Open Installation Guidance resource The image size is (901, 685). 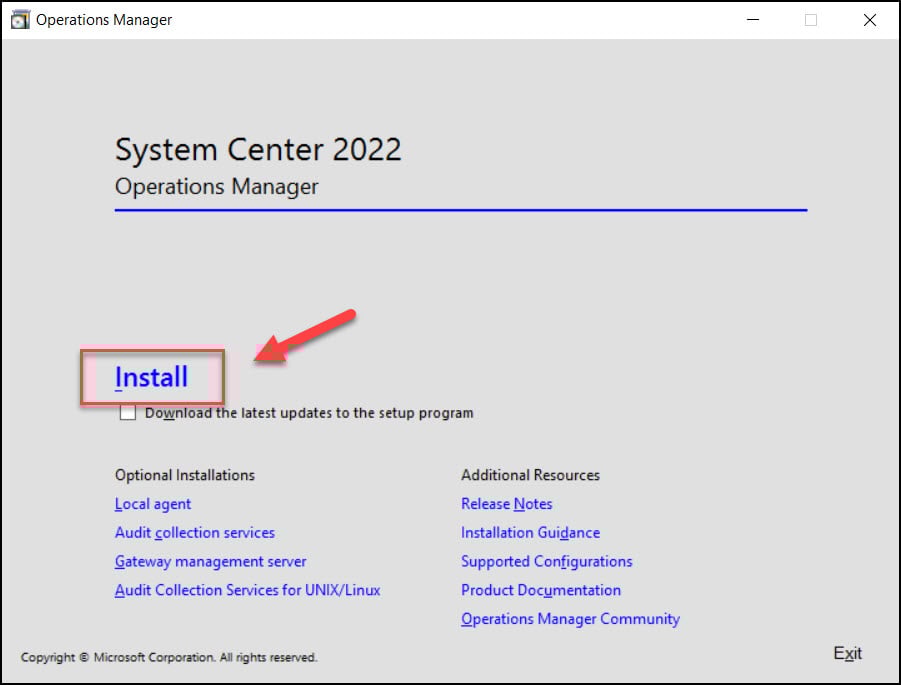(530, 533)
